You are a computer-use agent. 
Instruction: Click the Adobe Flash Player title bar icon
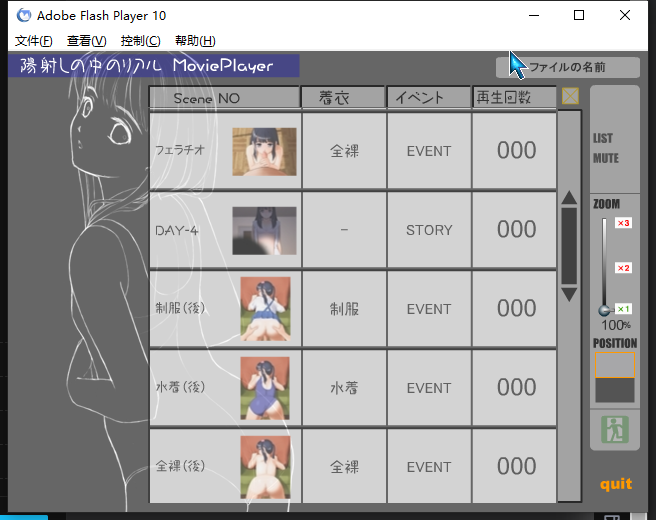tap(23, 15)
